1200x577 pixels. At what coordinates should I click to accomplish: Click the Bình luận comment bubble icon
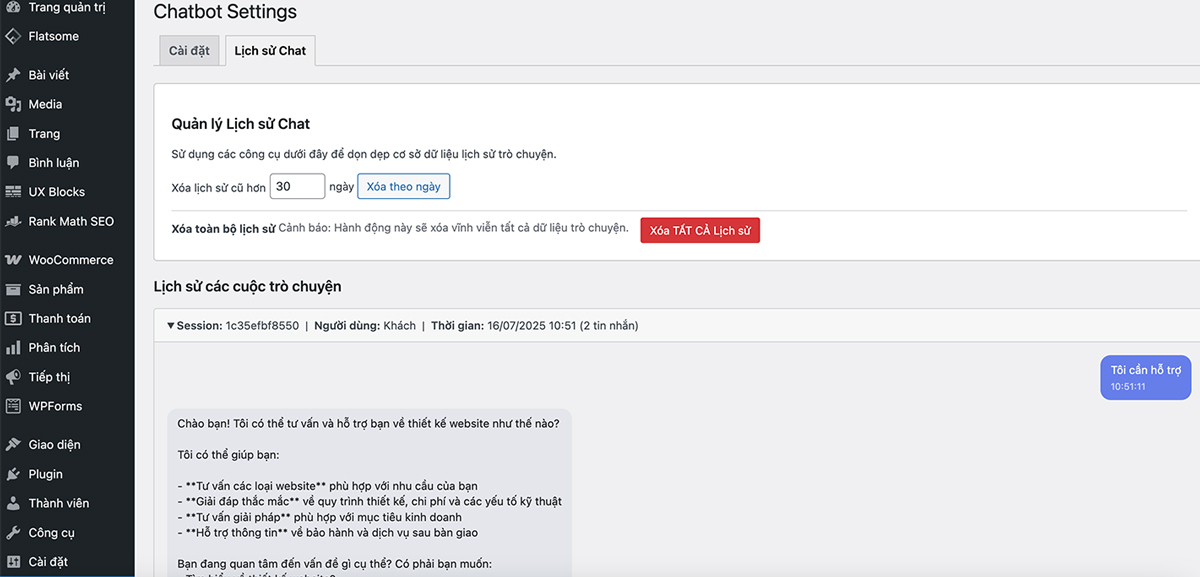pyautogui.click(x=13, y=162)
